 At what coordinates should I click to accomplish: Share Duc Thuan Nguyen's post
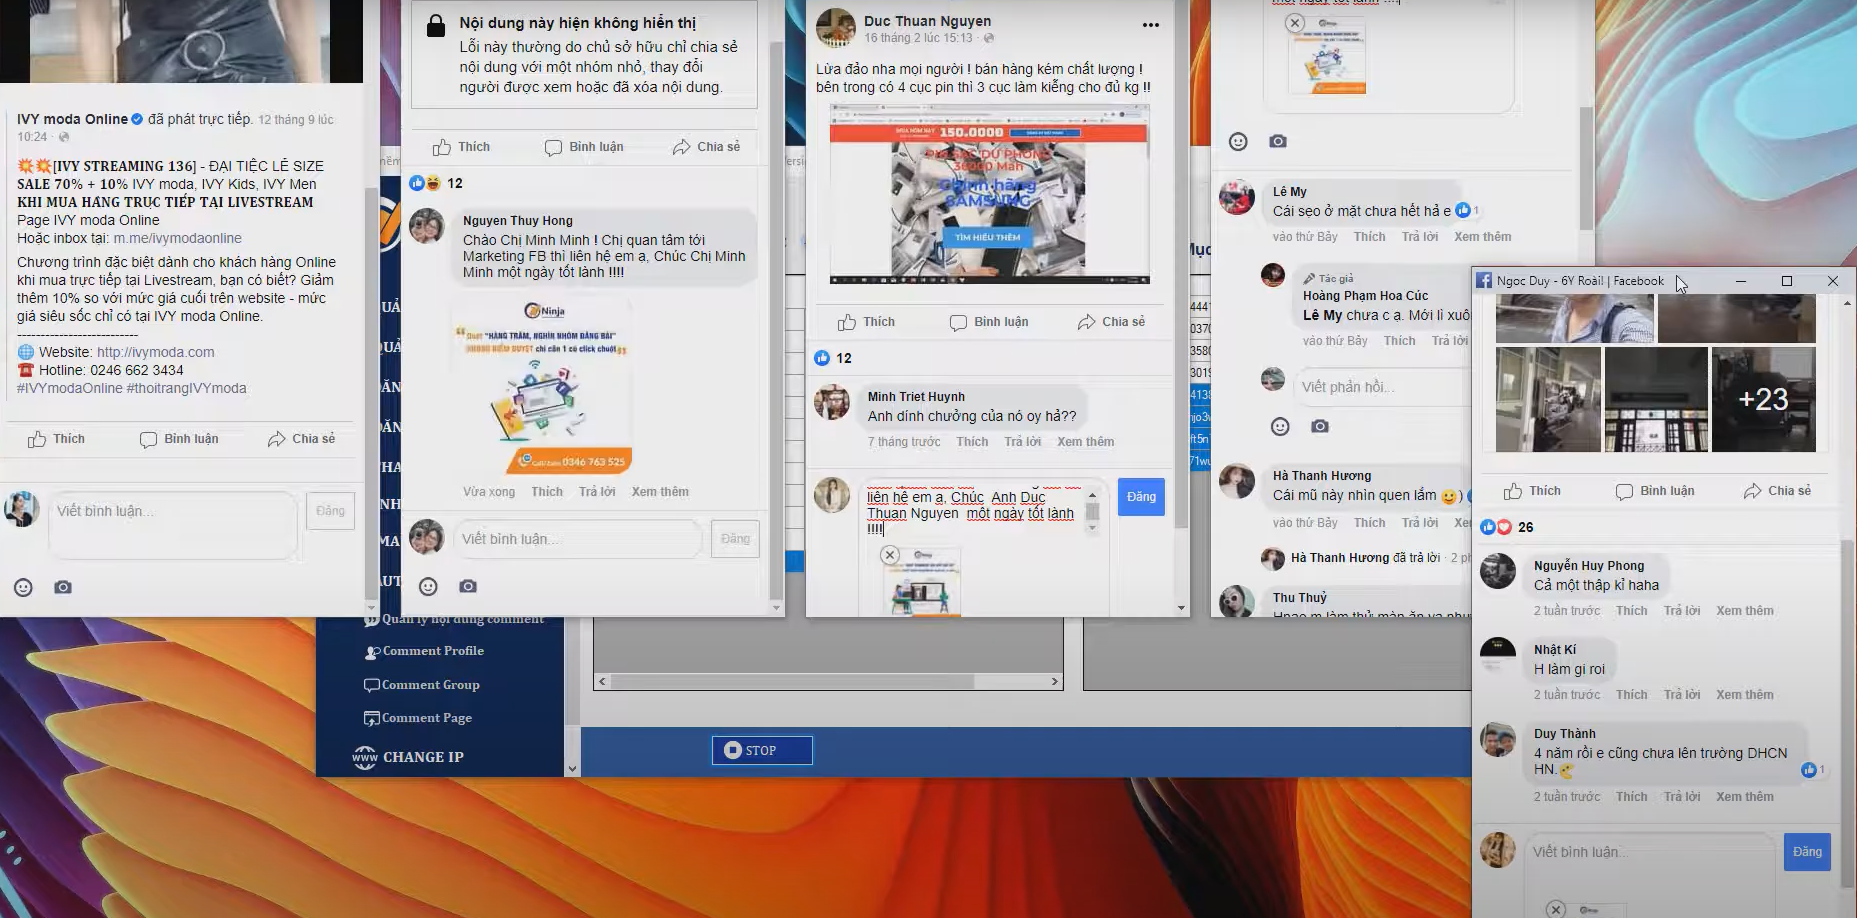(1111, 322)
